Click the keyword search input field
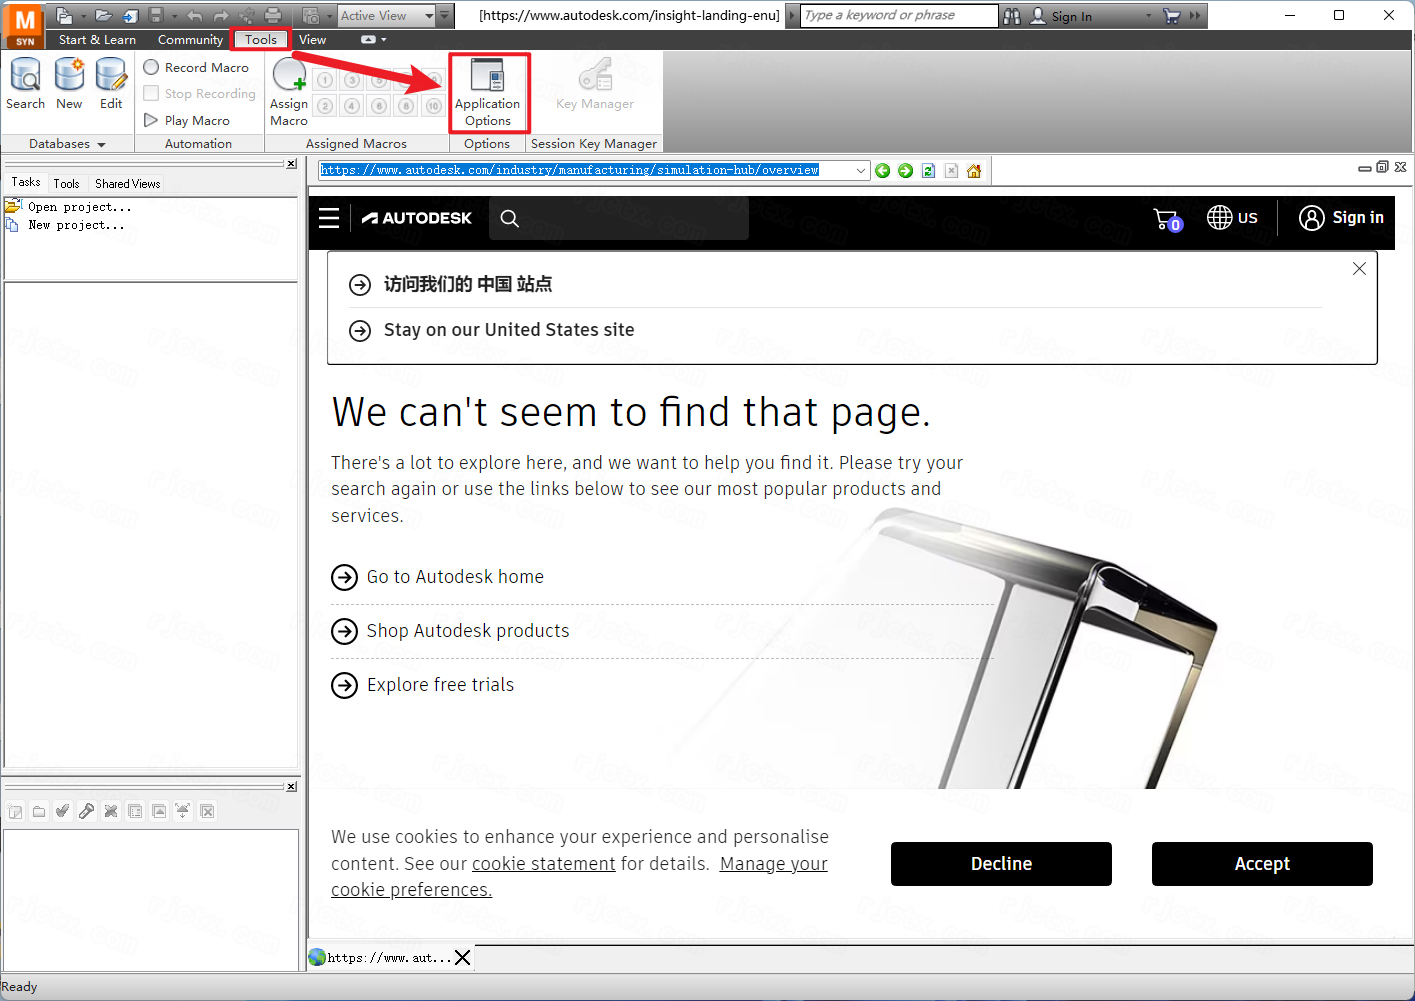The width and height of the screenshot is (1415, 1001). pos(898,16)
